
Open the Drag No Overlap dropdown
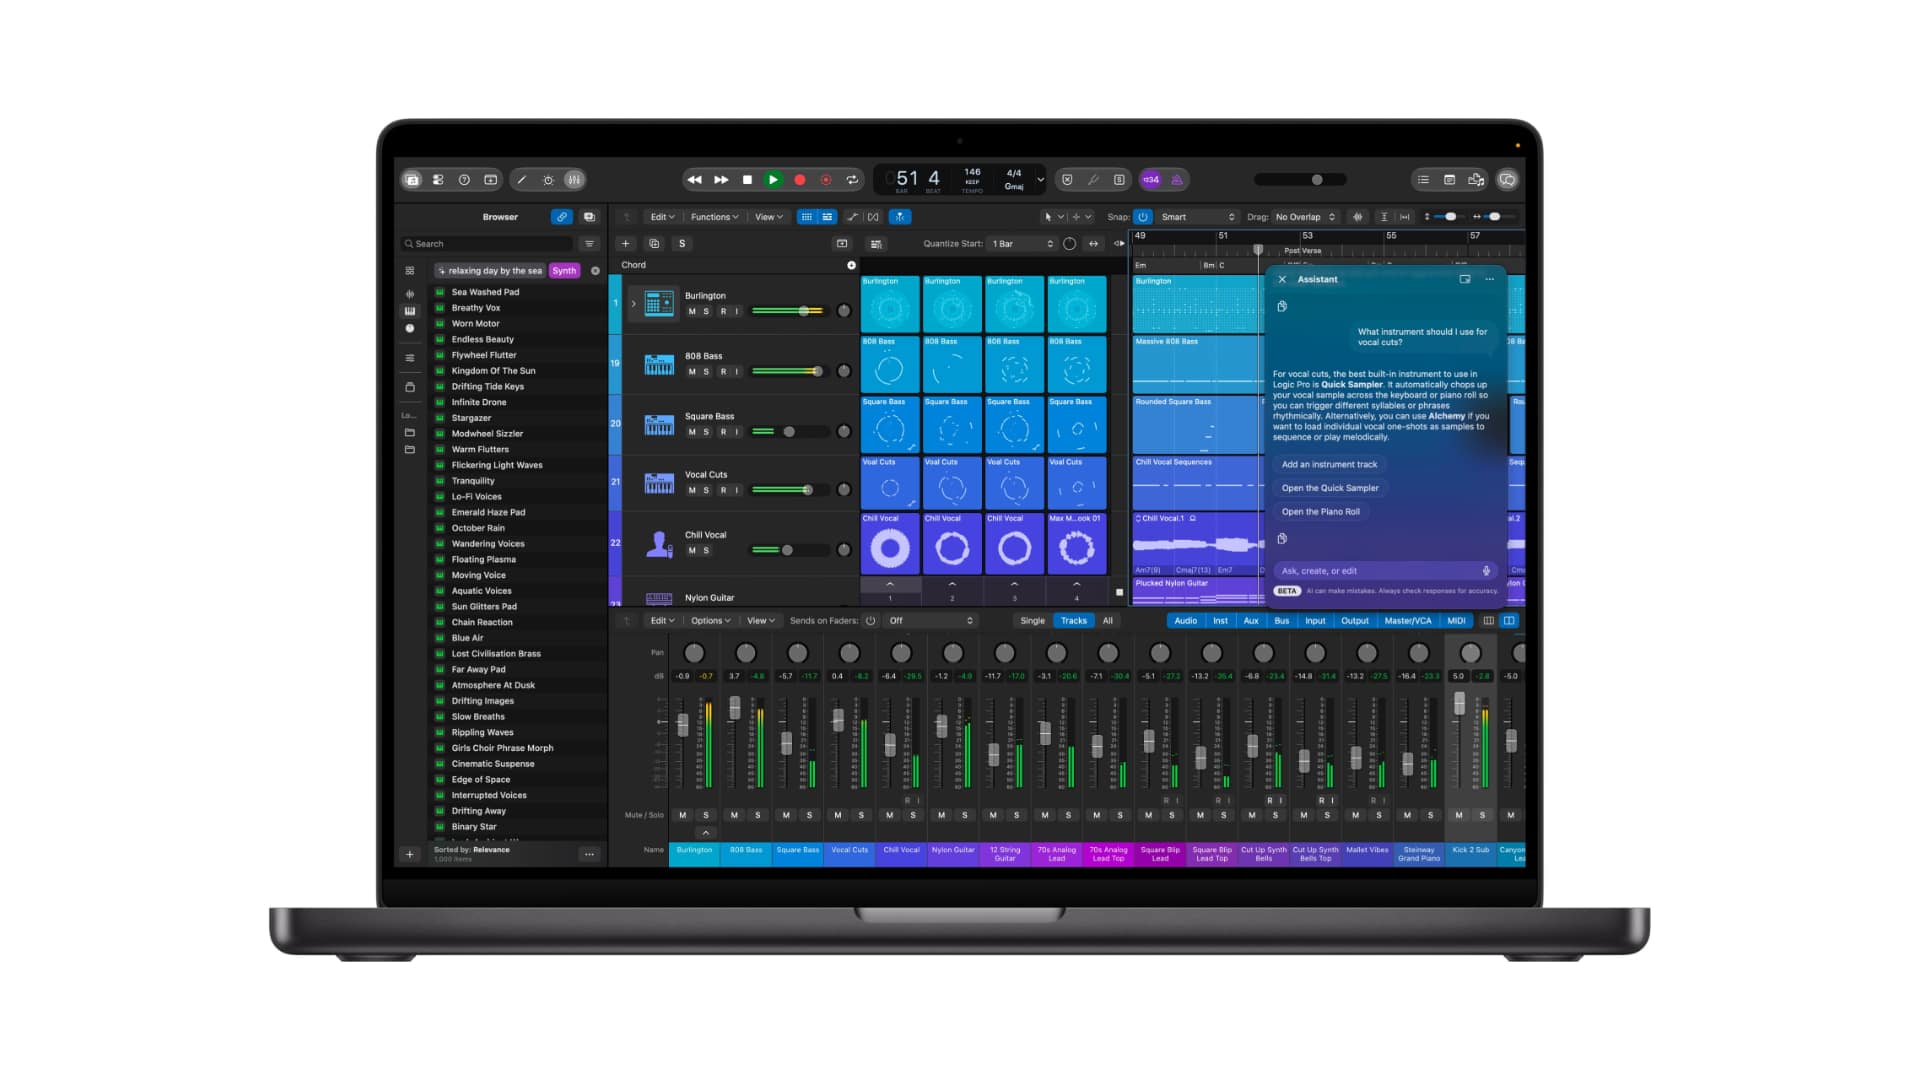coord(1305,217)
